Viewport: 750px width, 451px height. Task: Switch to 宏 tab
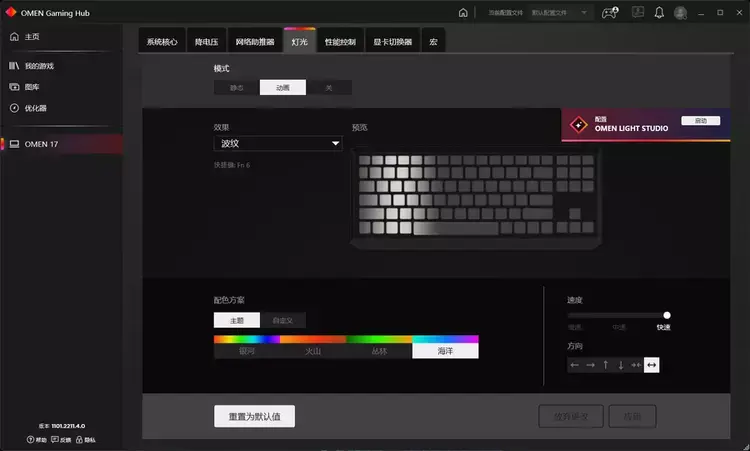433,42
